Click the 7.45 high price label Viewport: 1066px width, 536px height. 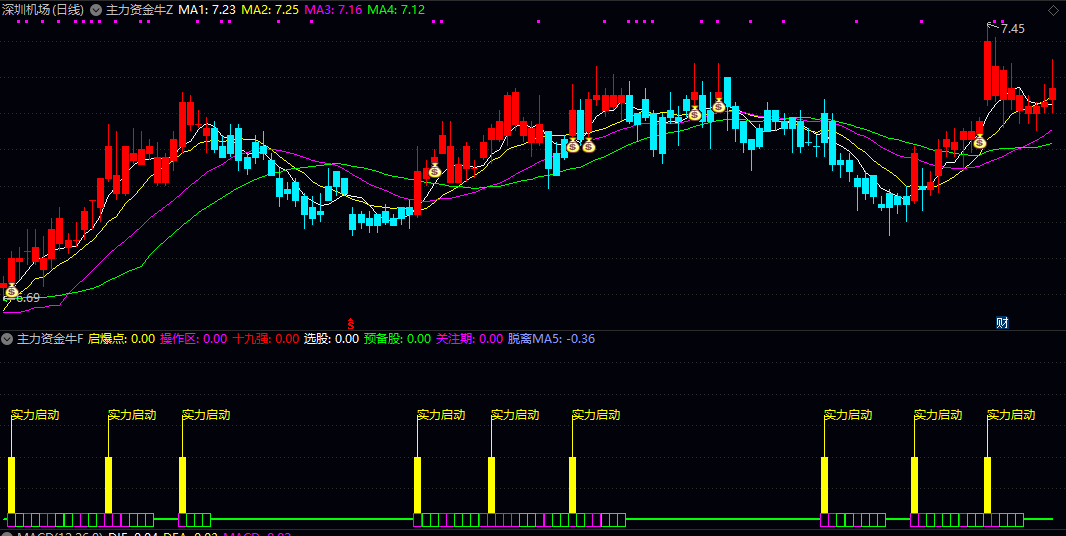[x=1012, y=29]
